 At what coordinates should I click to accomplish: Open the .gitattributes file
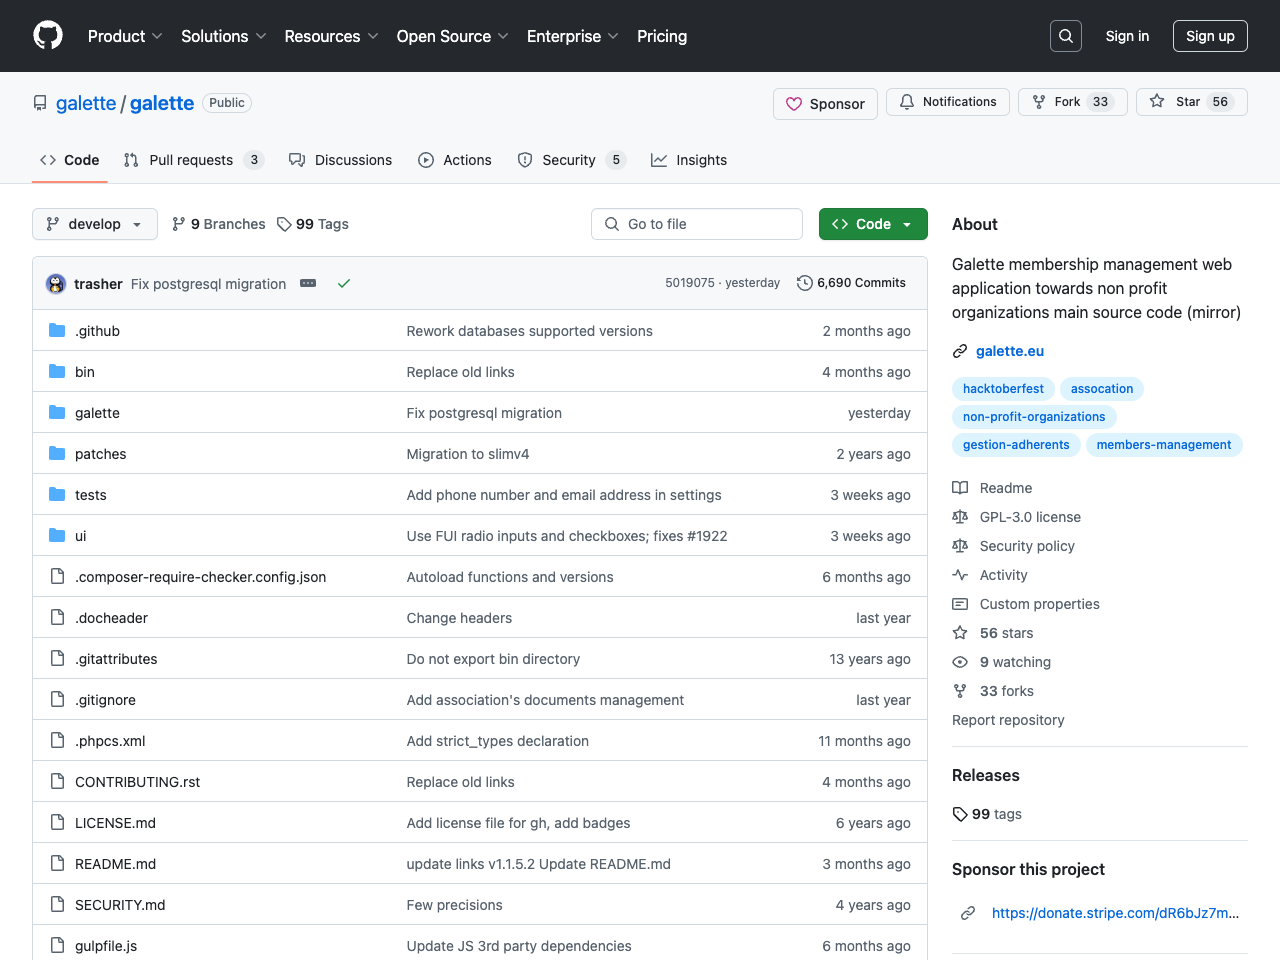(x=116, y=659)
